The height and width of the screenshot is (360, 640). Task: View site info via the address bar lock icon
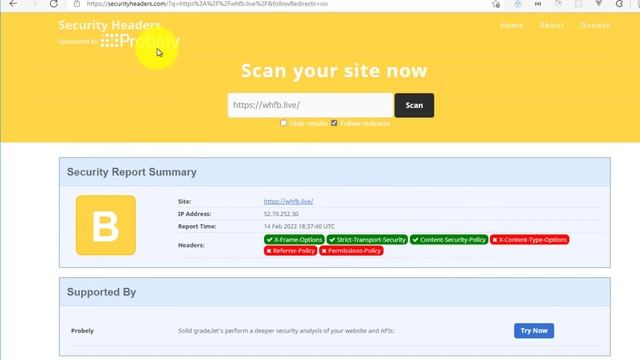[77, 4]
